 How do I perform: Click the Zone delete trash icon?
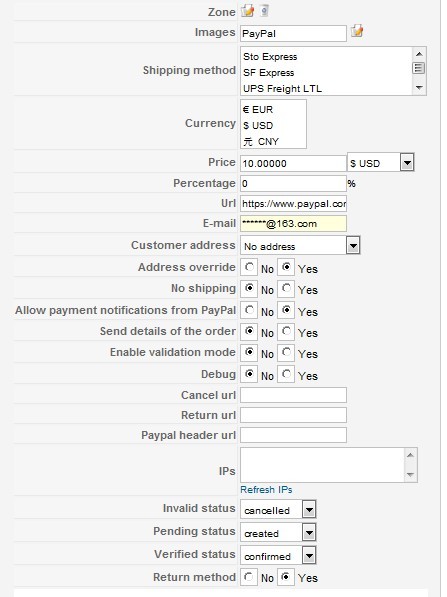264,11
